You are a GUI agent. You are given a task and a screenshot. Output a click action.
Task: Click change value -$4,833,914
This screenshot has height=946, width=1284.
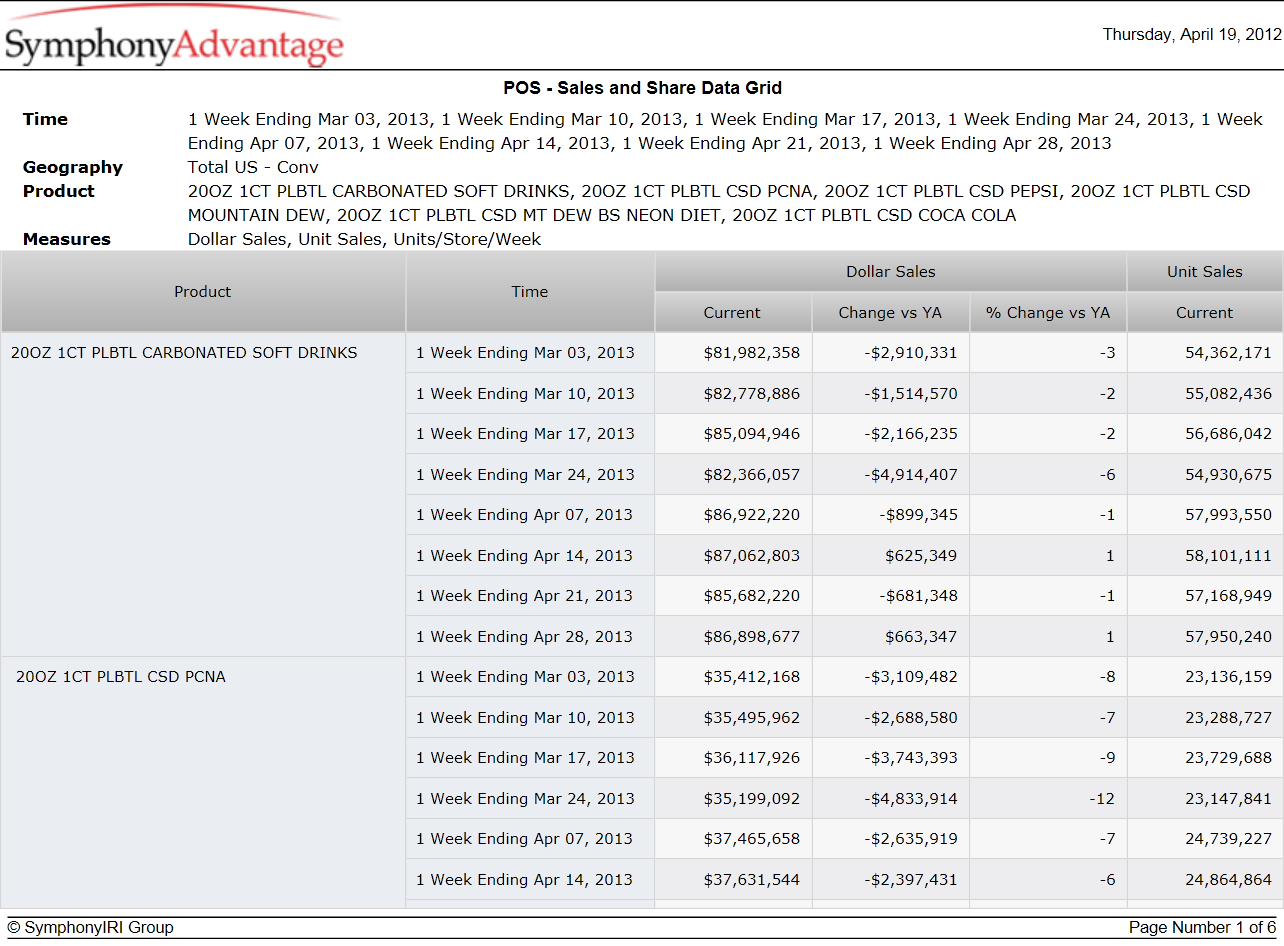tap(911, 799)
